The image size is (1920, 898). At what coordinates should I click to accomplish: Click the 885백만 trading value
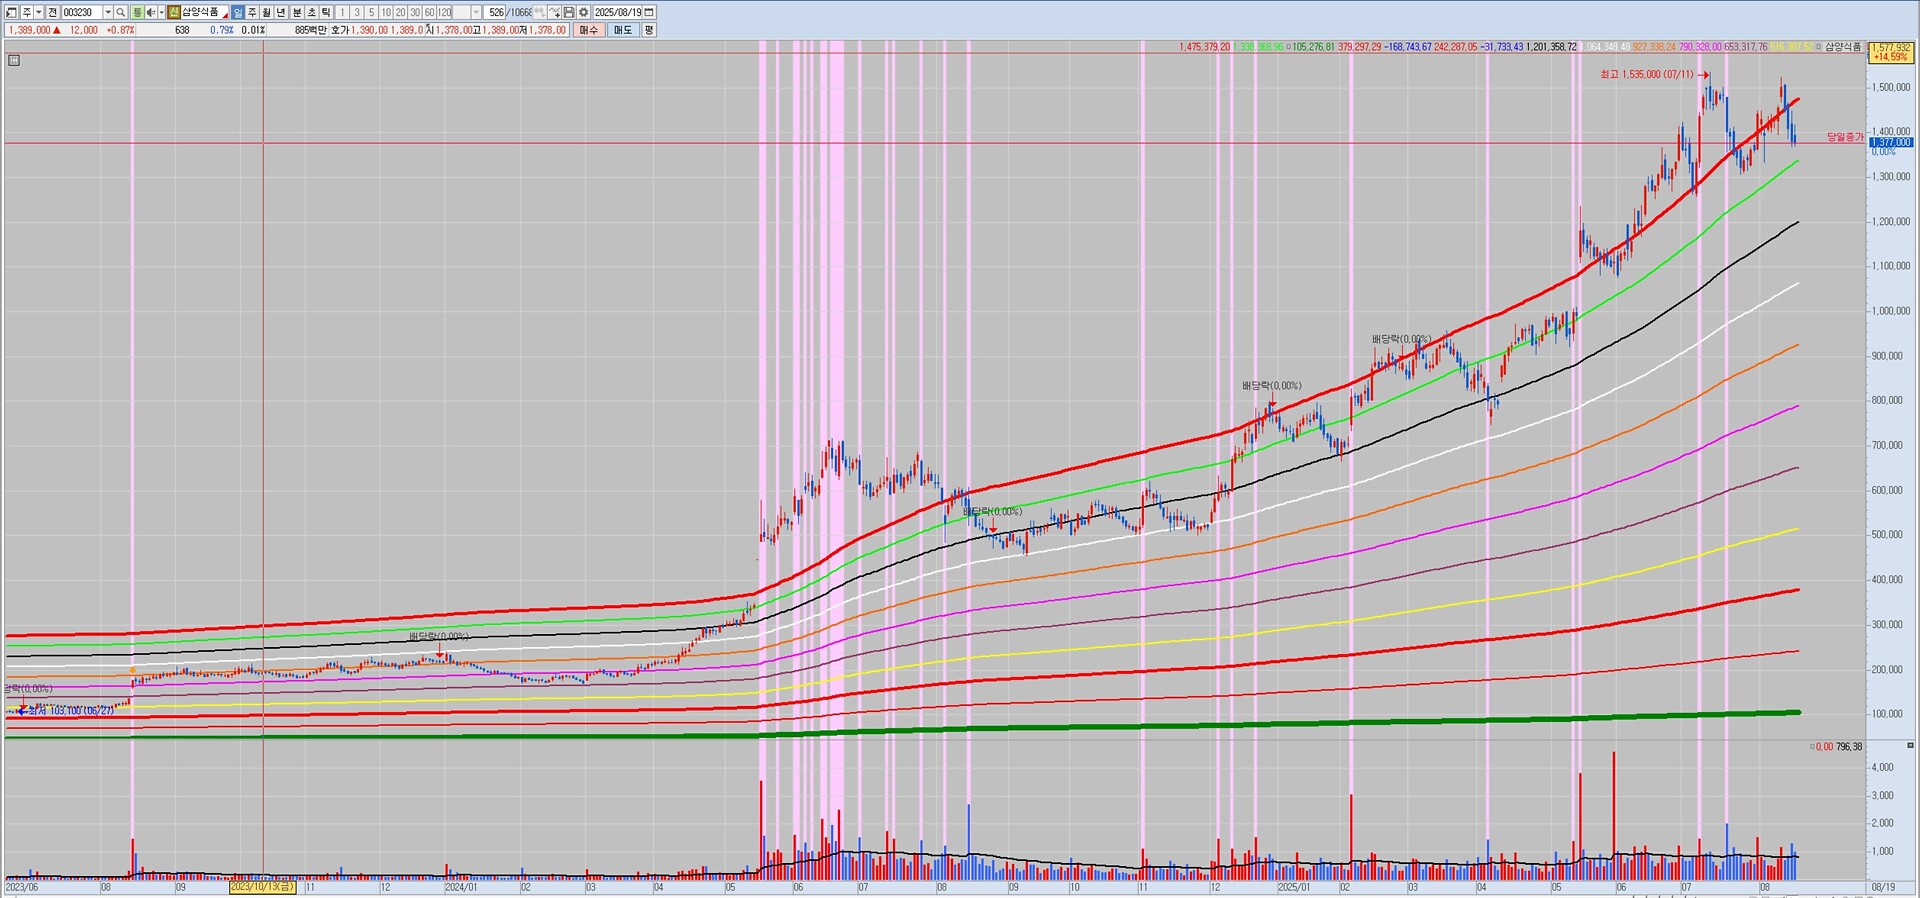[311, 30]
